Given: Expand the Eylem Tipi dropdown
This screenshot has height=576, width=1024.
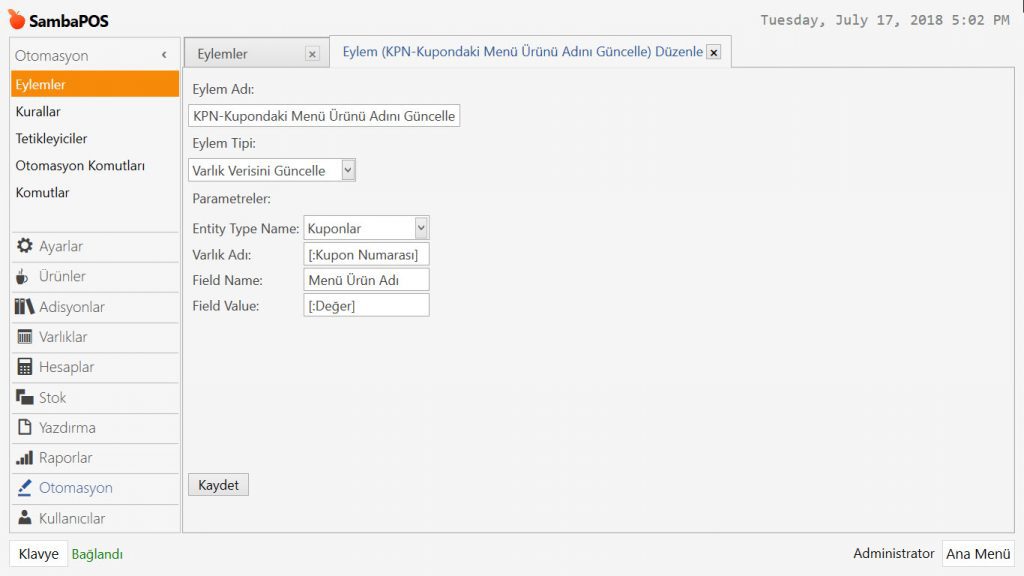Looking at the screenshot, I should pos(348,170).
